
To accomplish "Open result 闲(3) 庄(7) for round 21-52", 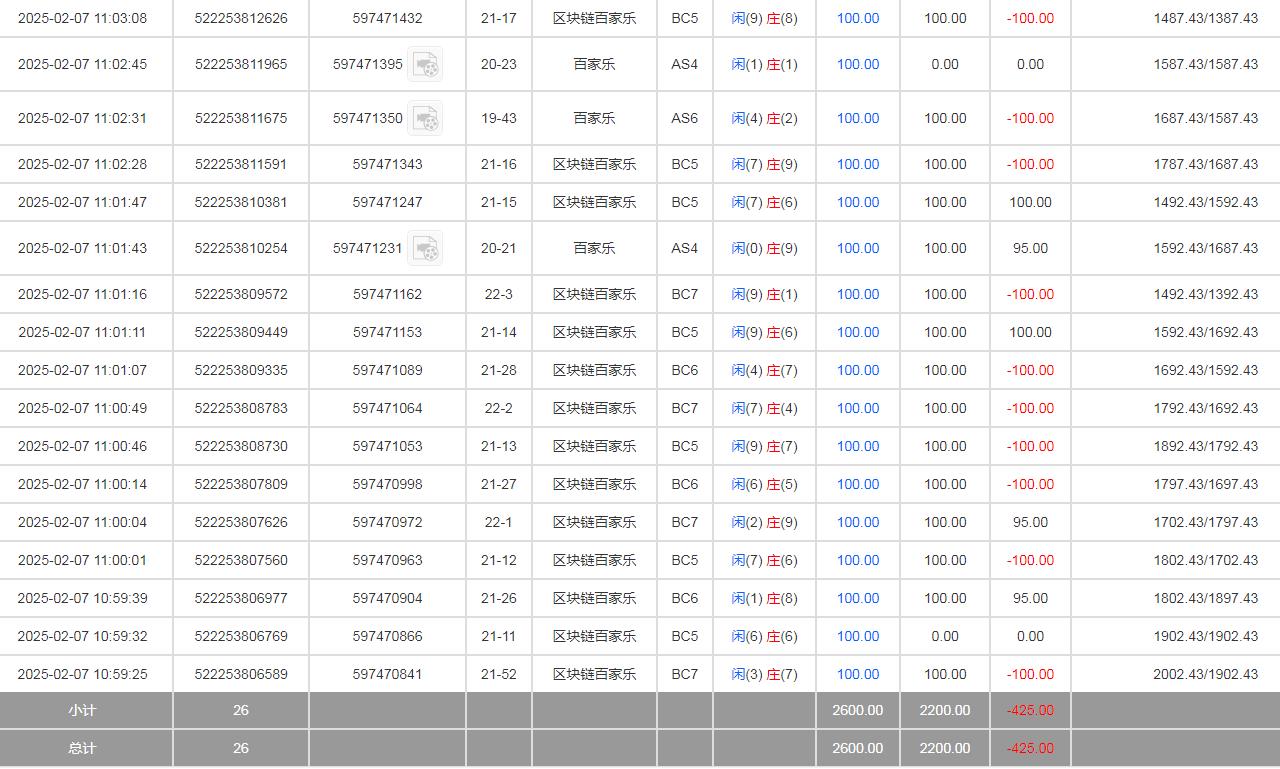I will 764,674.
